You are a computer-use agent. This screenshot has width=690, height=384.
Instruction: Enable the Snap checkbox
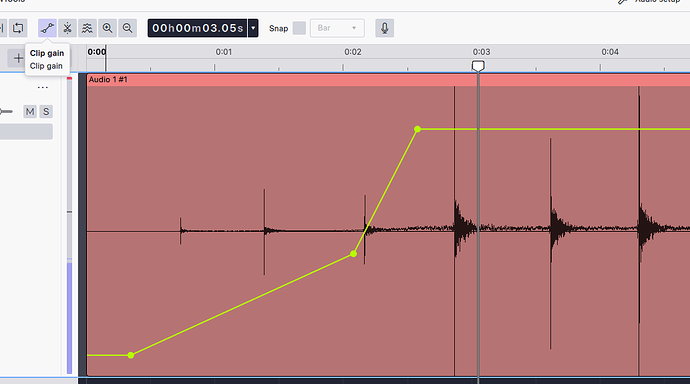click(299, 28)
